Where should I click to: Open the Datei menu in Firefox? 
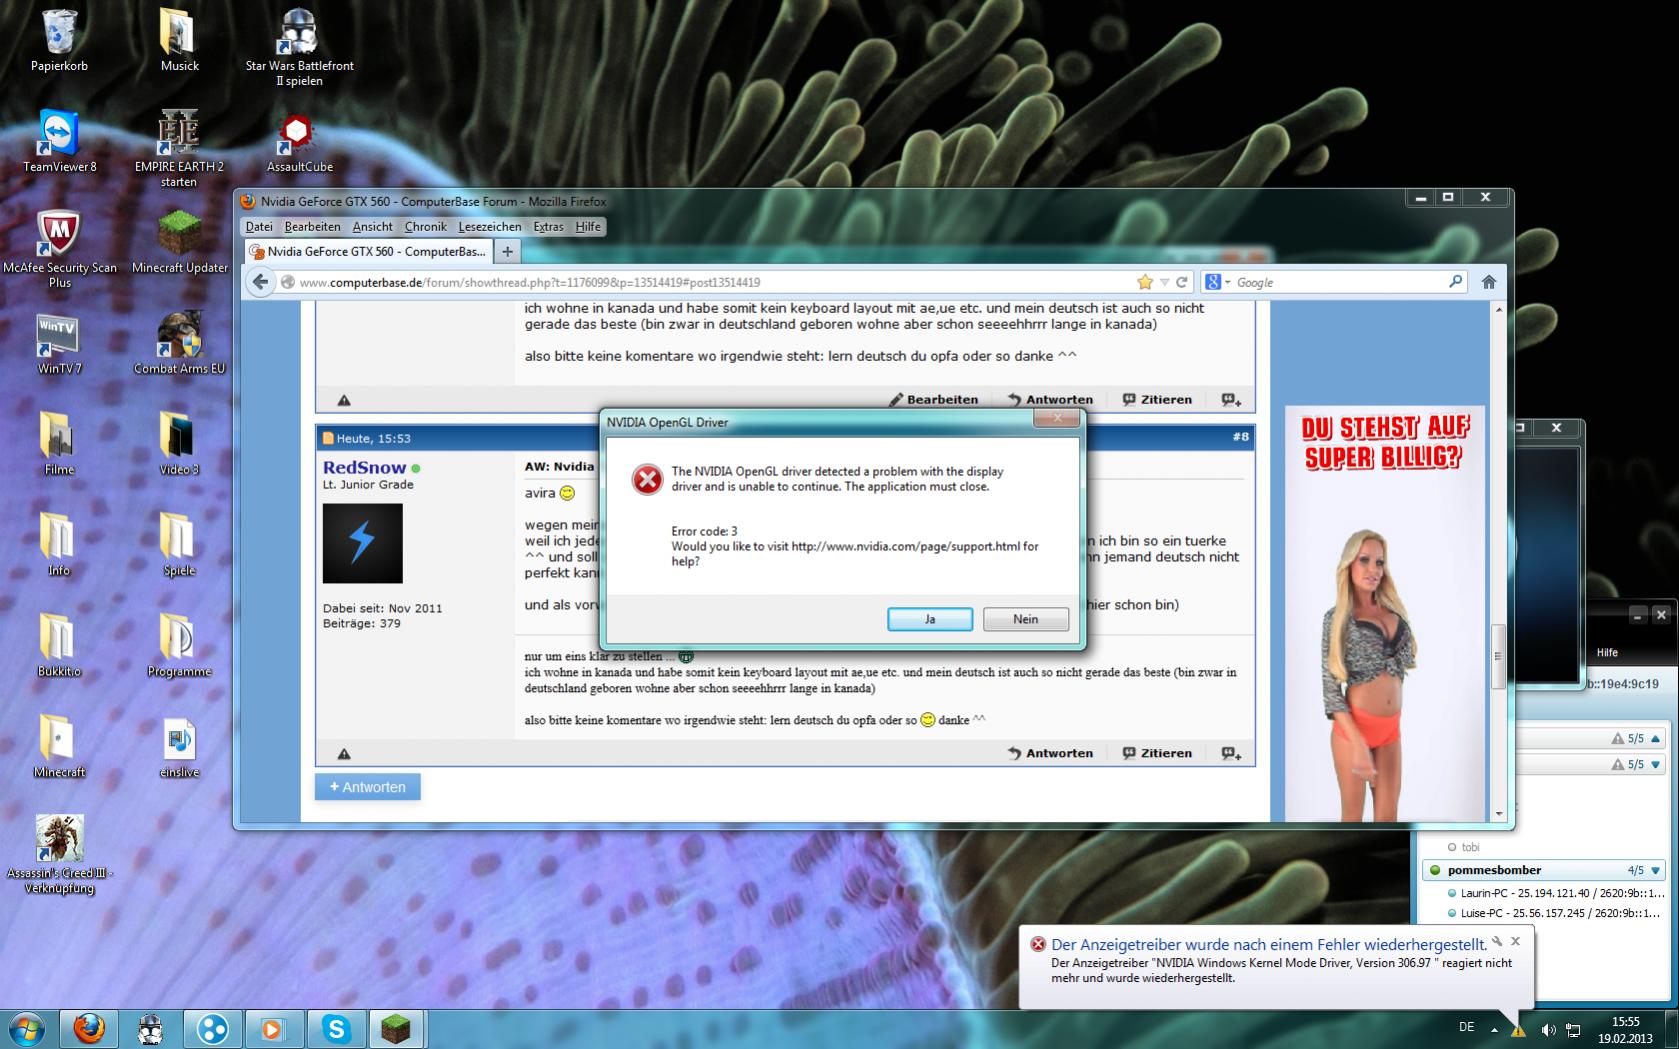(x=259, y=227)
